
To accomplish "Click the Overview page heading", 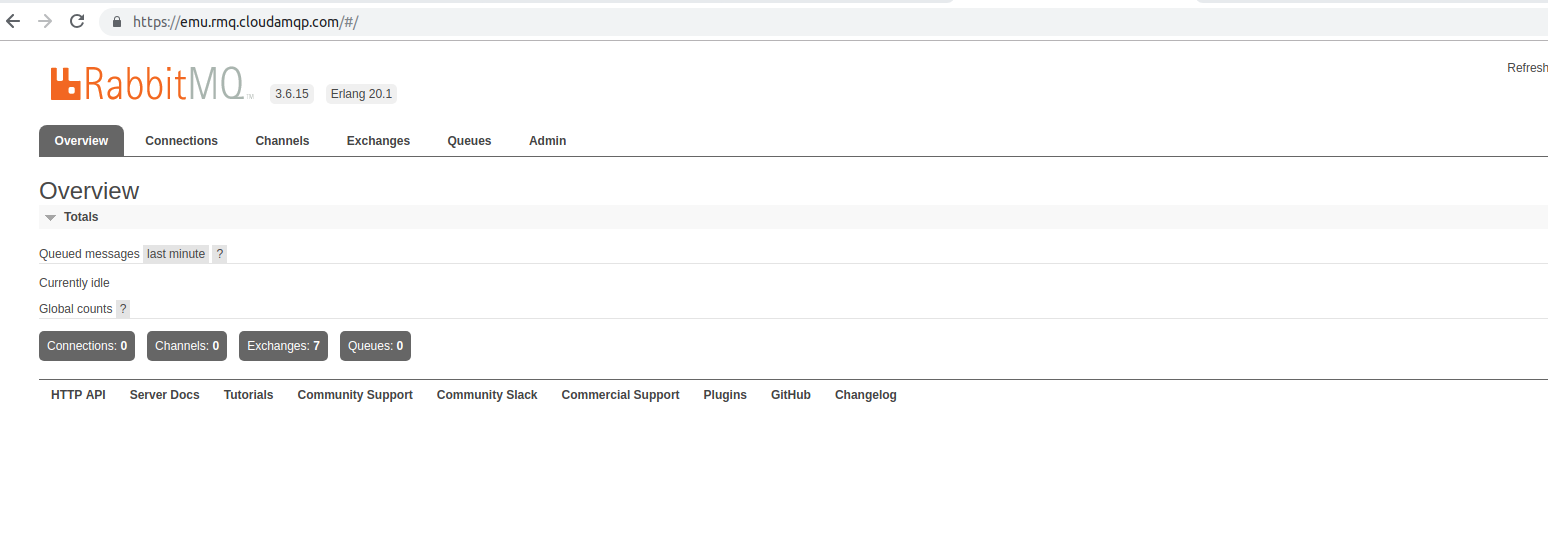I will tap(89, 191).
